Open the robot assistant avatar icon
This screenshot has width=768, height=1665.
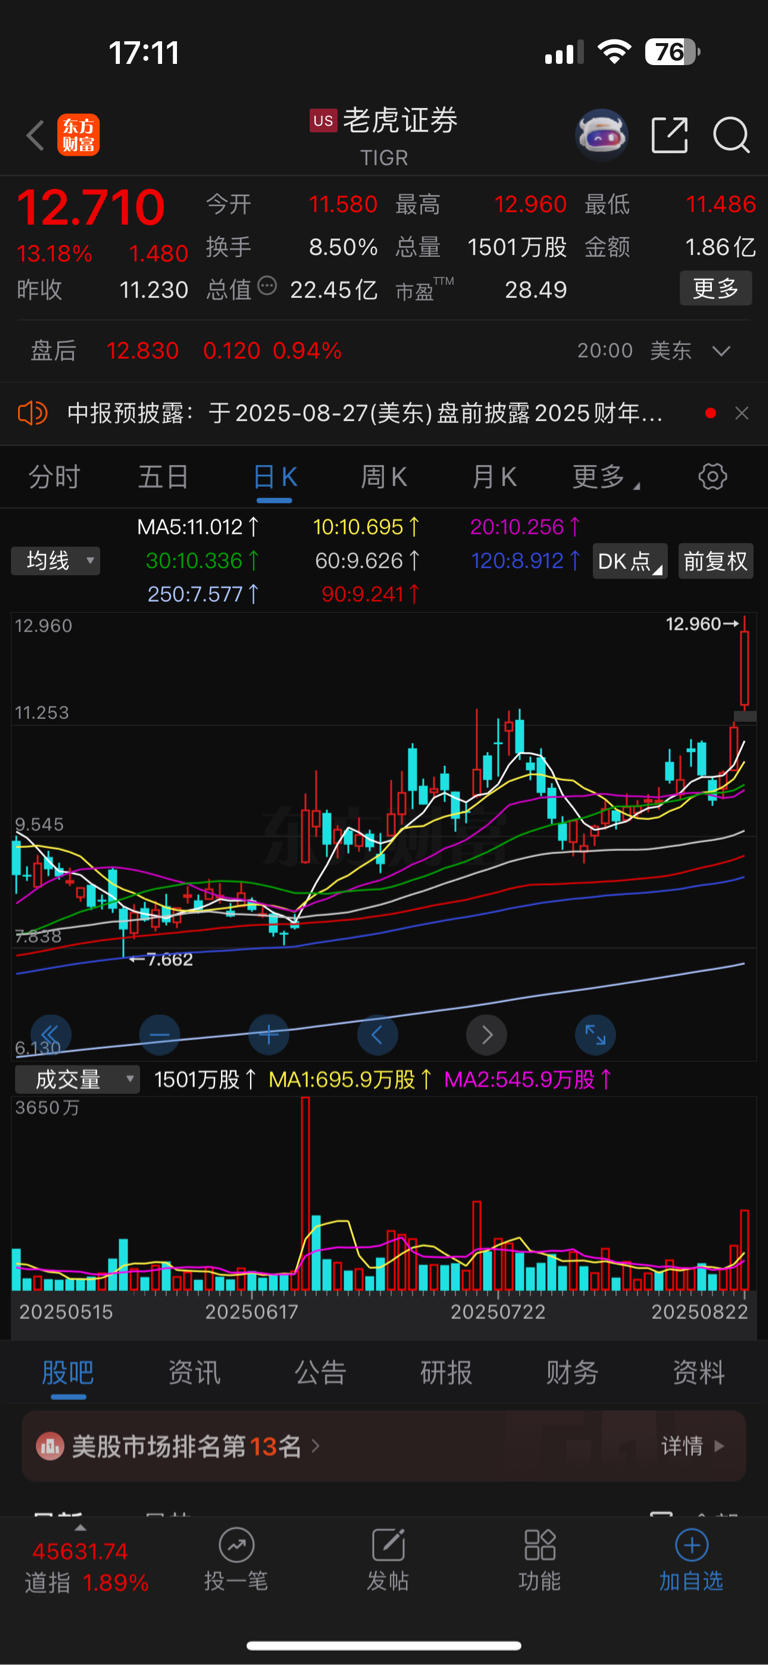[601, 134]
